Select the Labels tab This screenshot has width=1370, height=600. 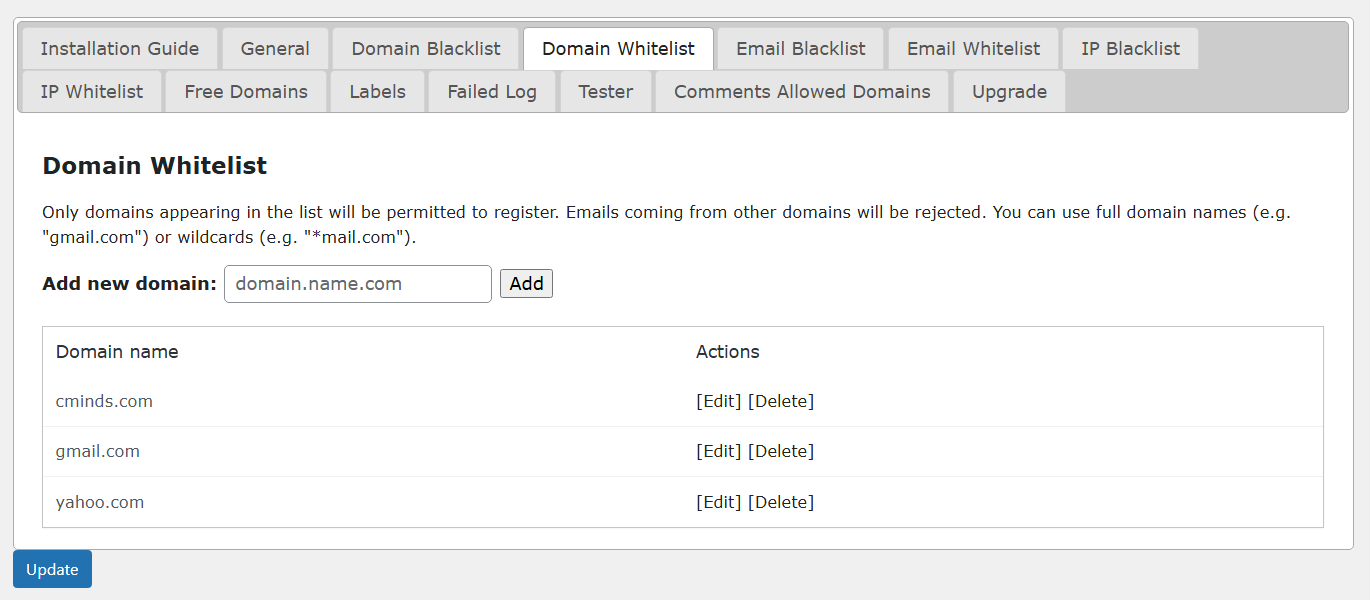[x=377, y=92]
